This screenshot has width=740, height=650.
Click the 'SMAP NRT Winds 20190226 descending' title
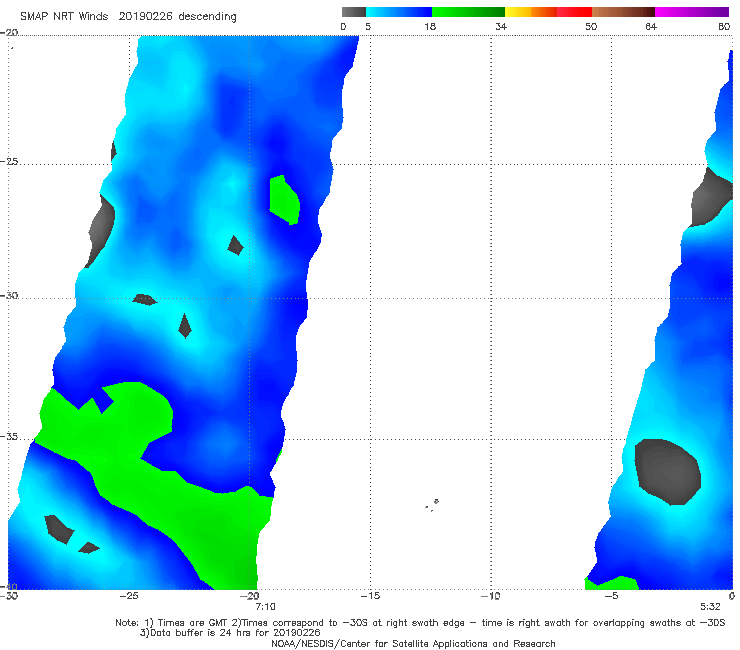[x=128, y=17]
